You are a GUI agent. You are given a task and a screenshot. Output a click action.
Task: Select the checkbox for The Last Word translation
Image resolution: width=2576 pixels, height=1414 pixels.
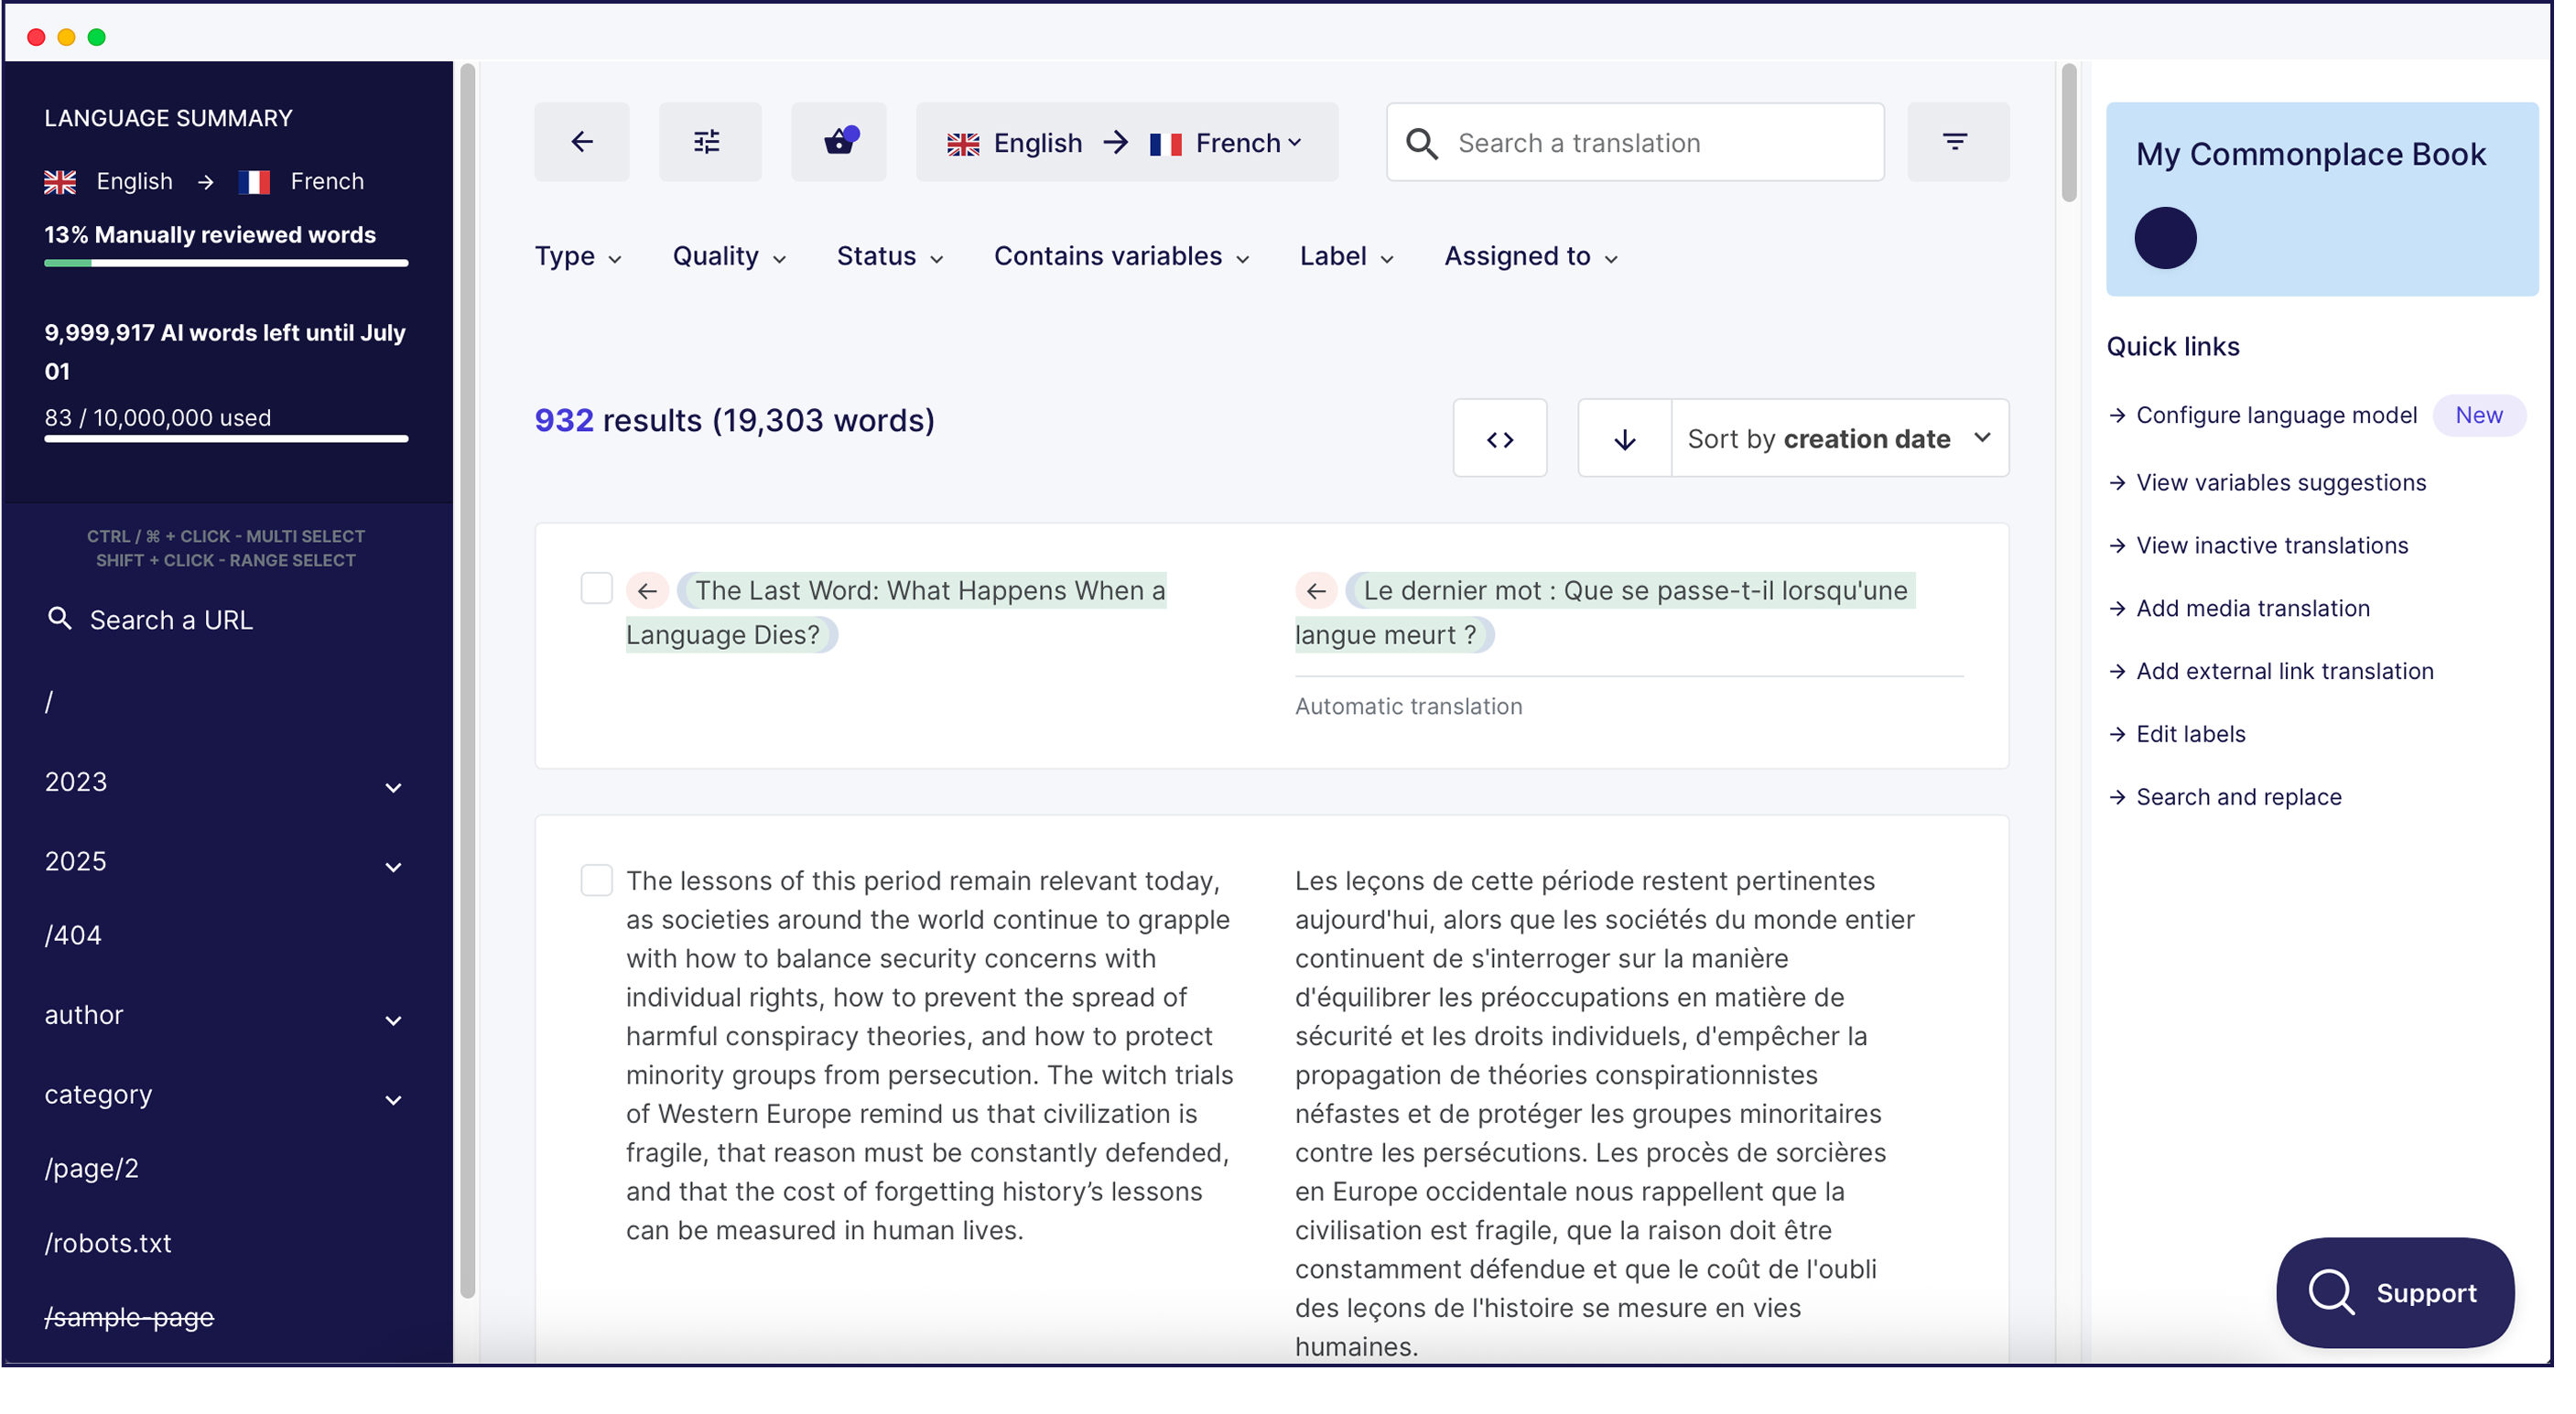[597, 588]
